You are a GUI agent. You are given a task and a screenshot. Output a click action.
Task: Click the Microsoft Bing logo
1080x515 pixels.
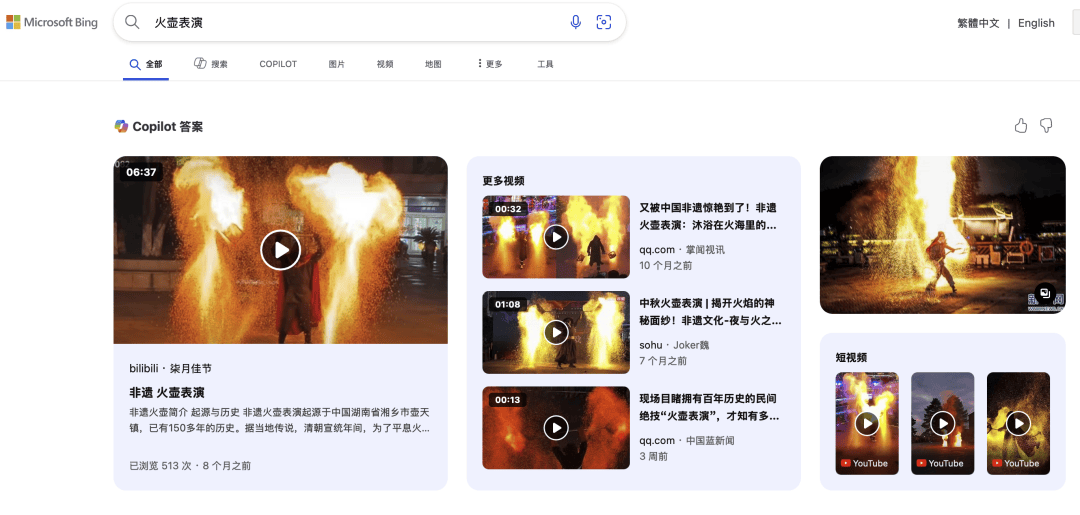click(52, 22)
